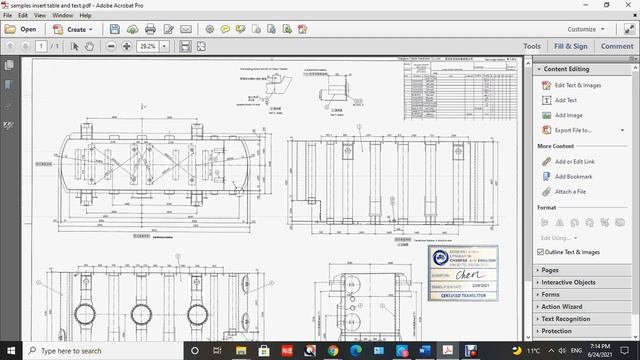Screen dimensions: 640x360
Task: Toggle read mode expand icon
Action: [629, 29]
